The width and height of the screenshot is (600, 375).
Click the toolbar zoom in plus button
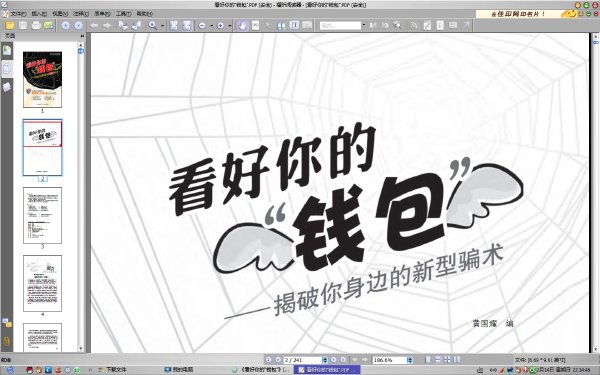[x=220, y=26]
